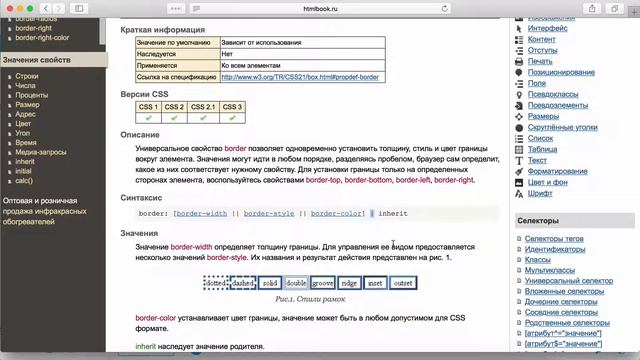
Task: Click the grid icon beside Таблица
Action: tap(519, 150)
